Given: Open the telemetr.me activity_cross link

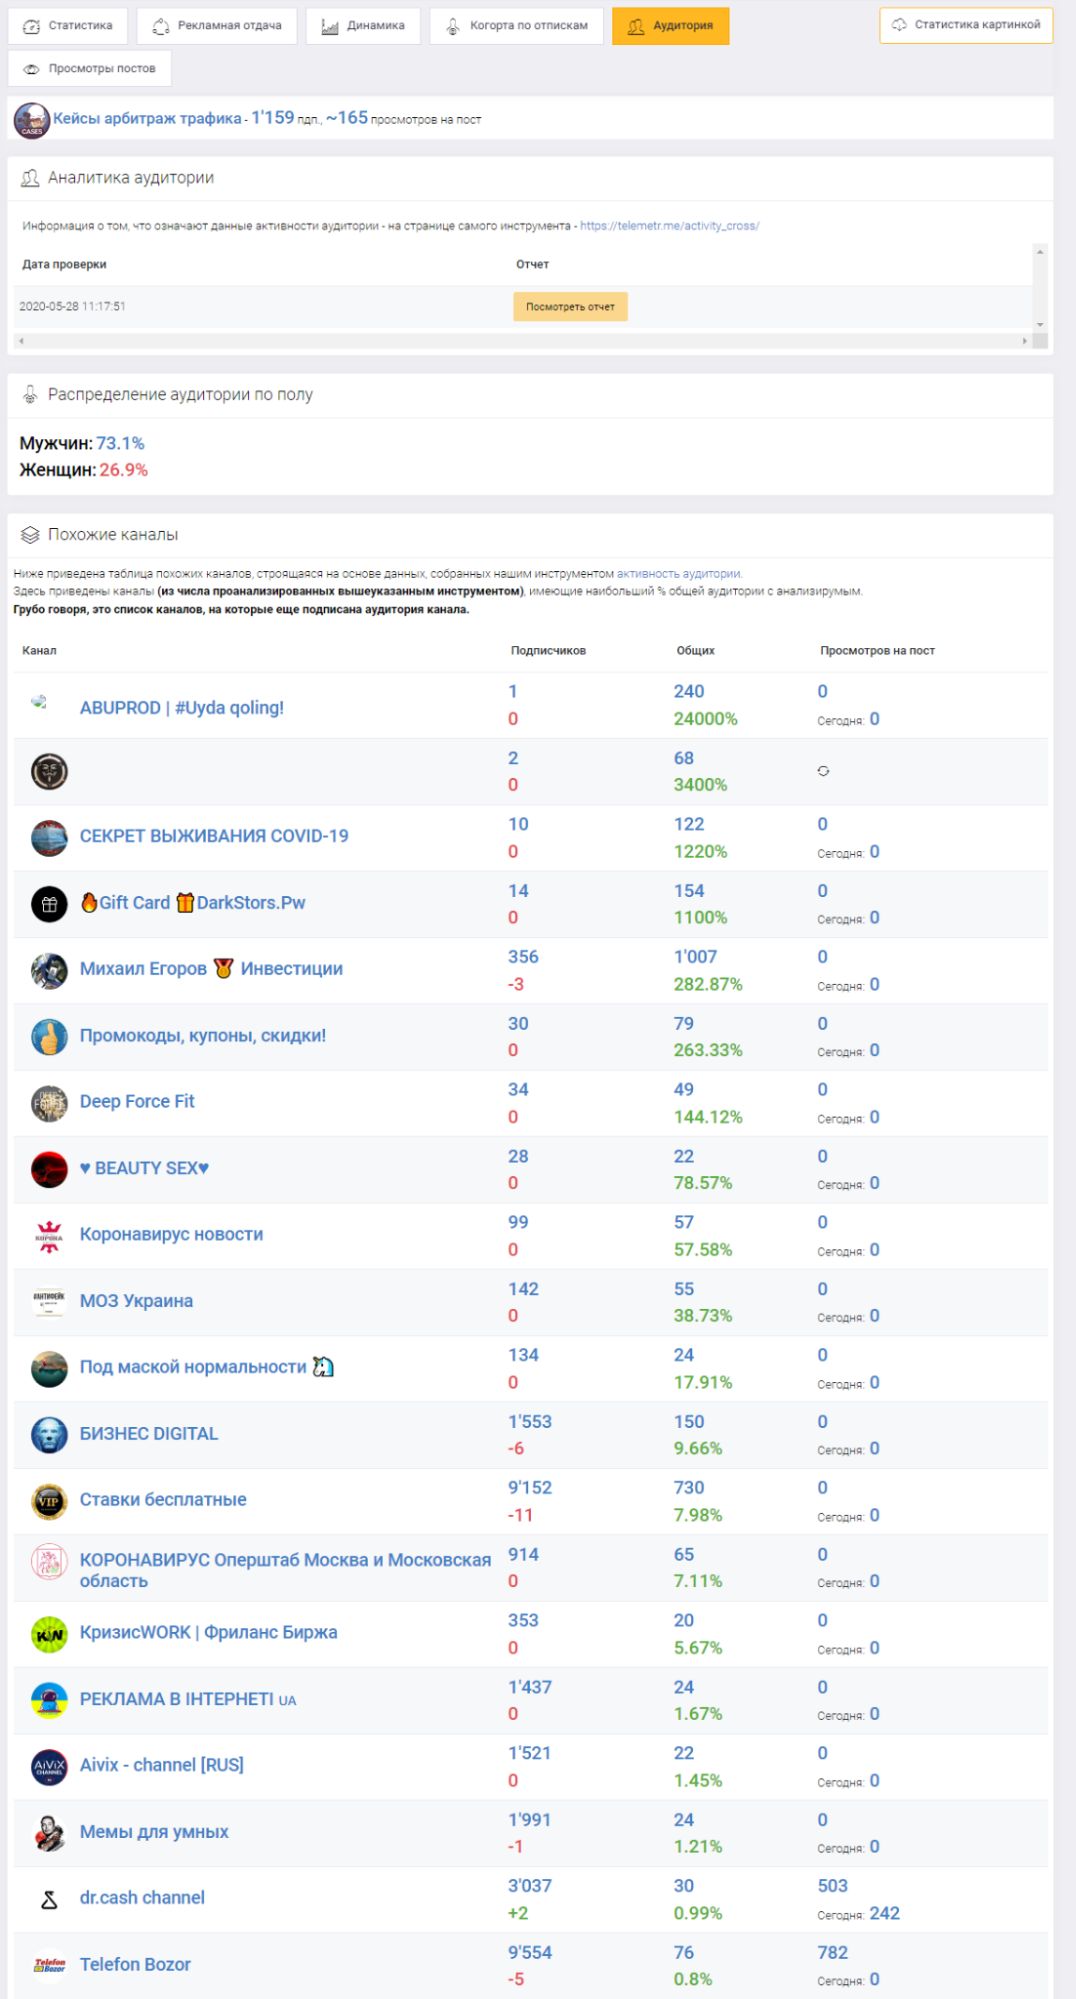Looking at the screenshot, I should (669, 226).
